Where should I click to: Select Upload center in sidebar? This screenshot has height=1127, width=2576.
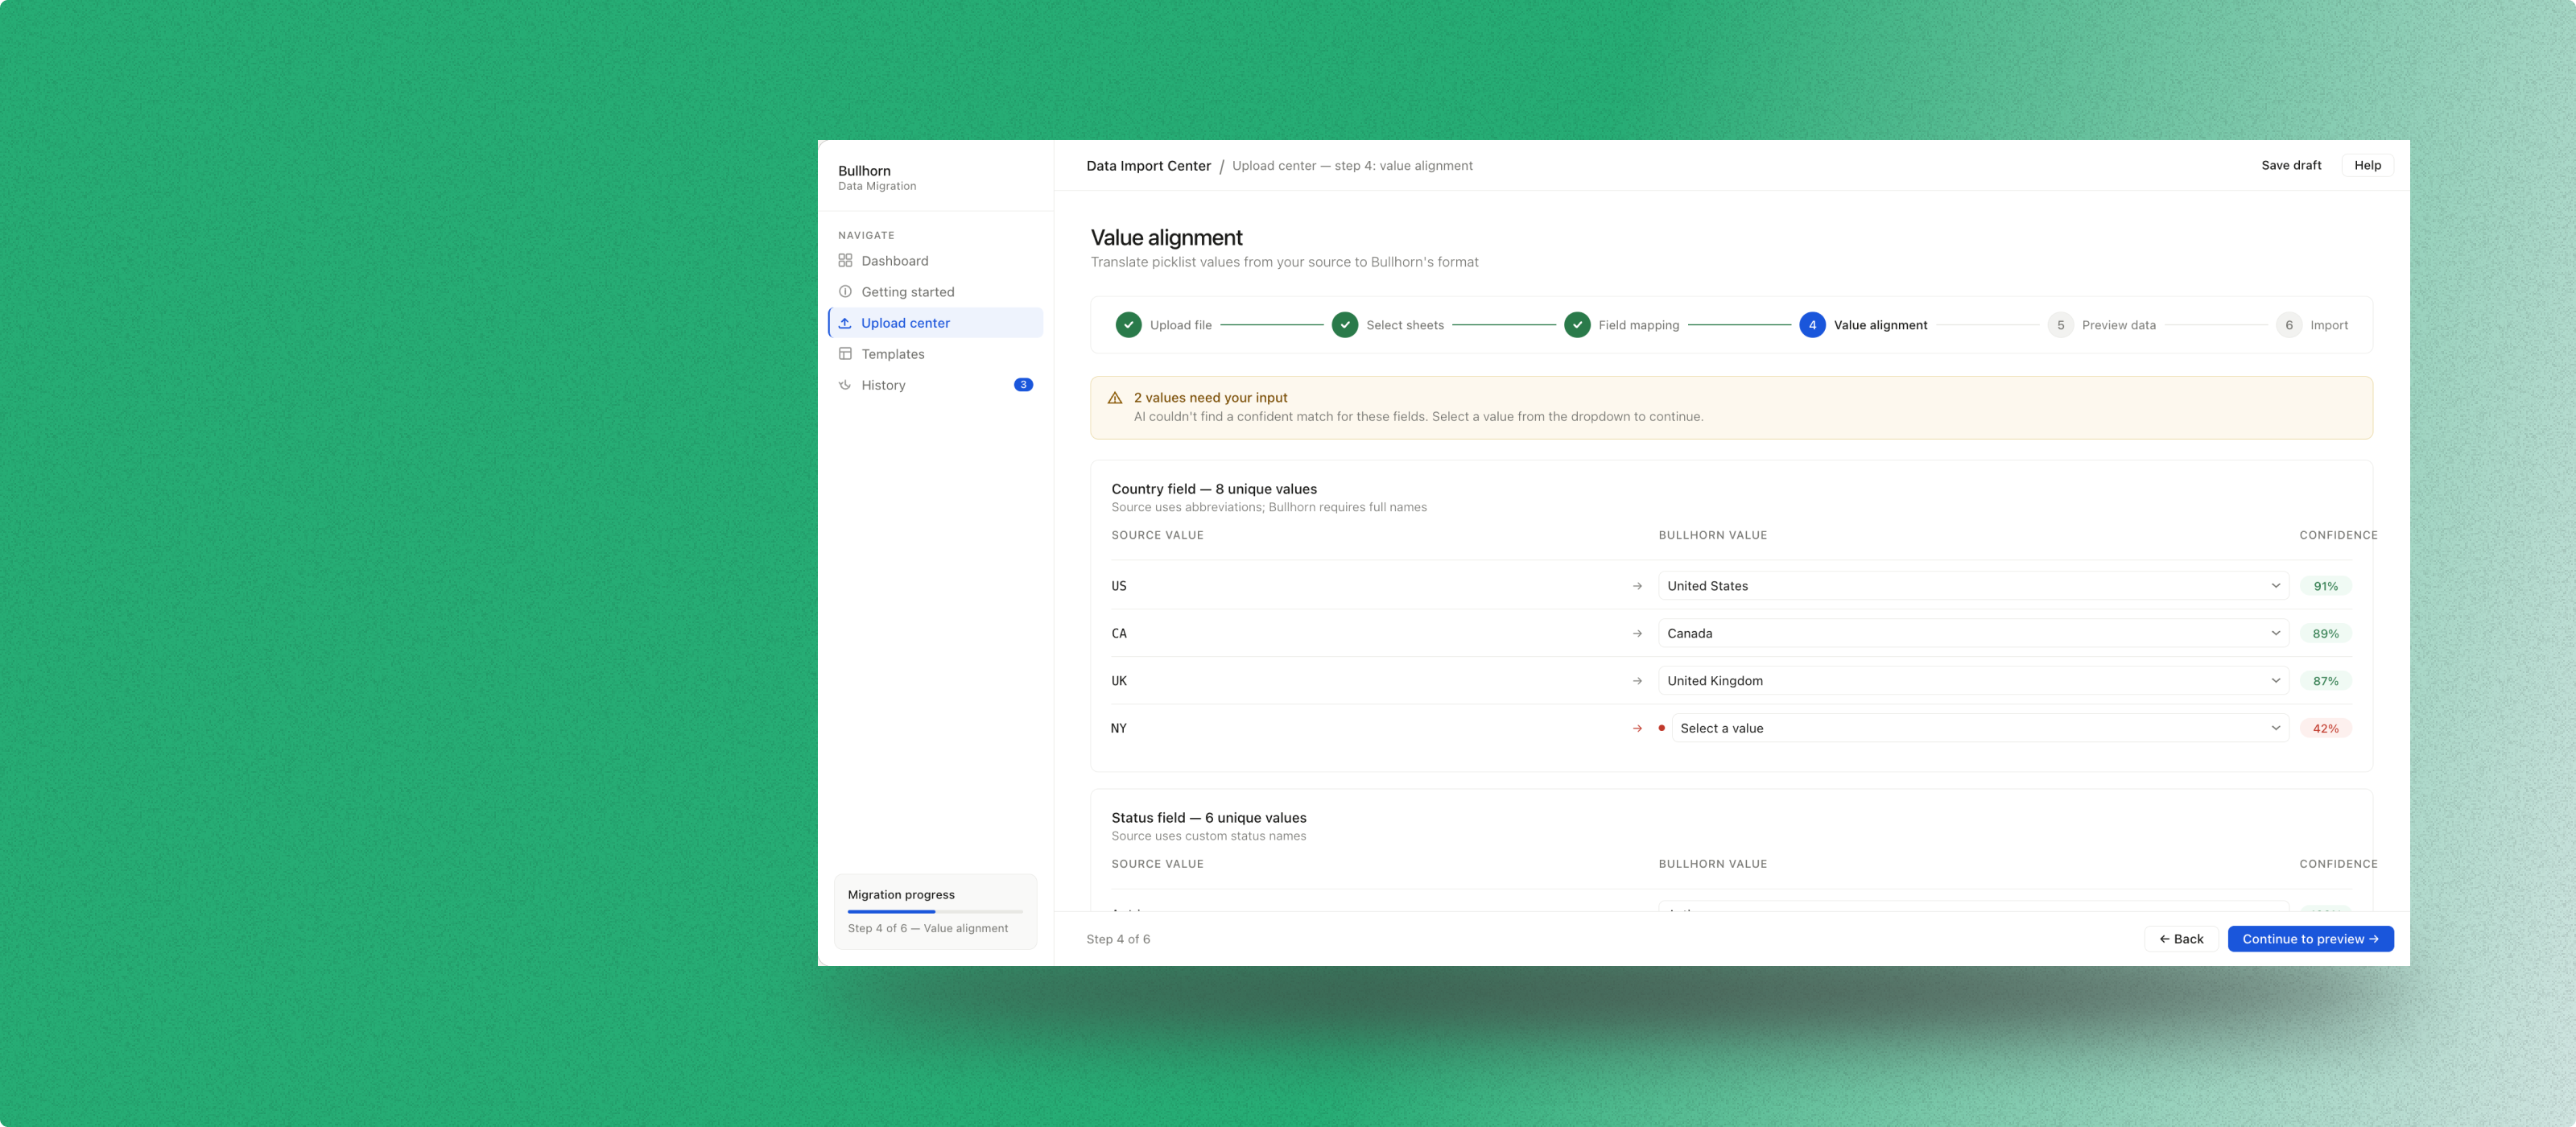coord(936,323)
